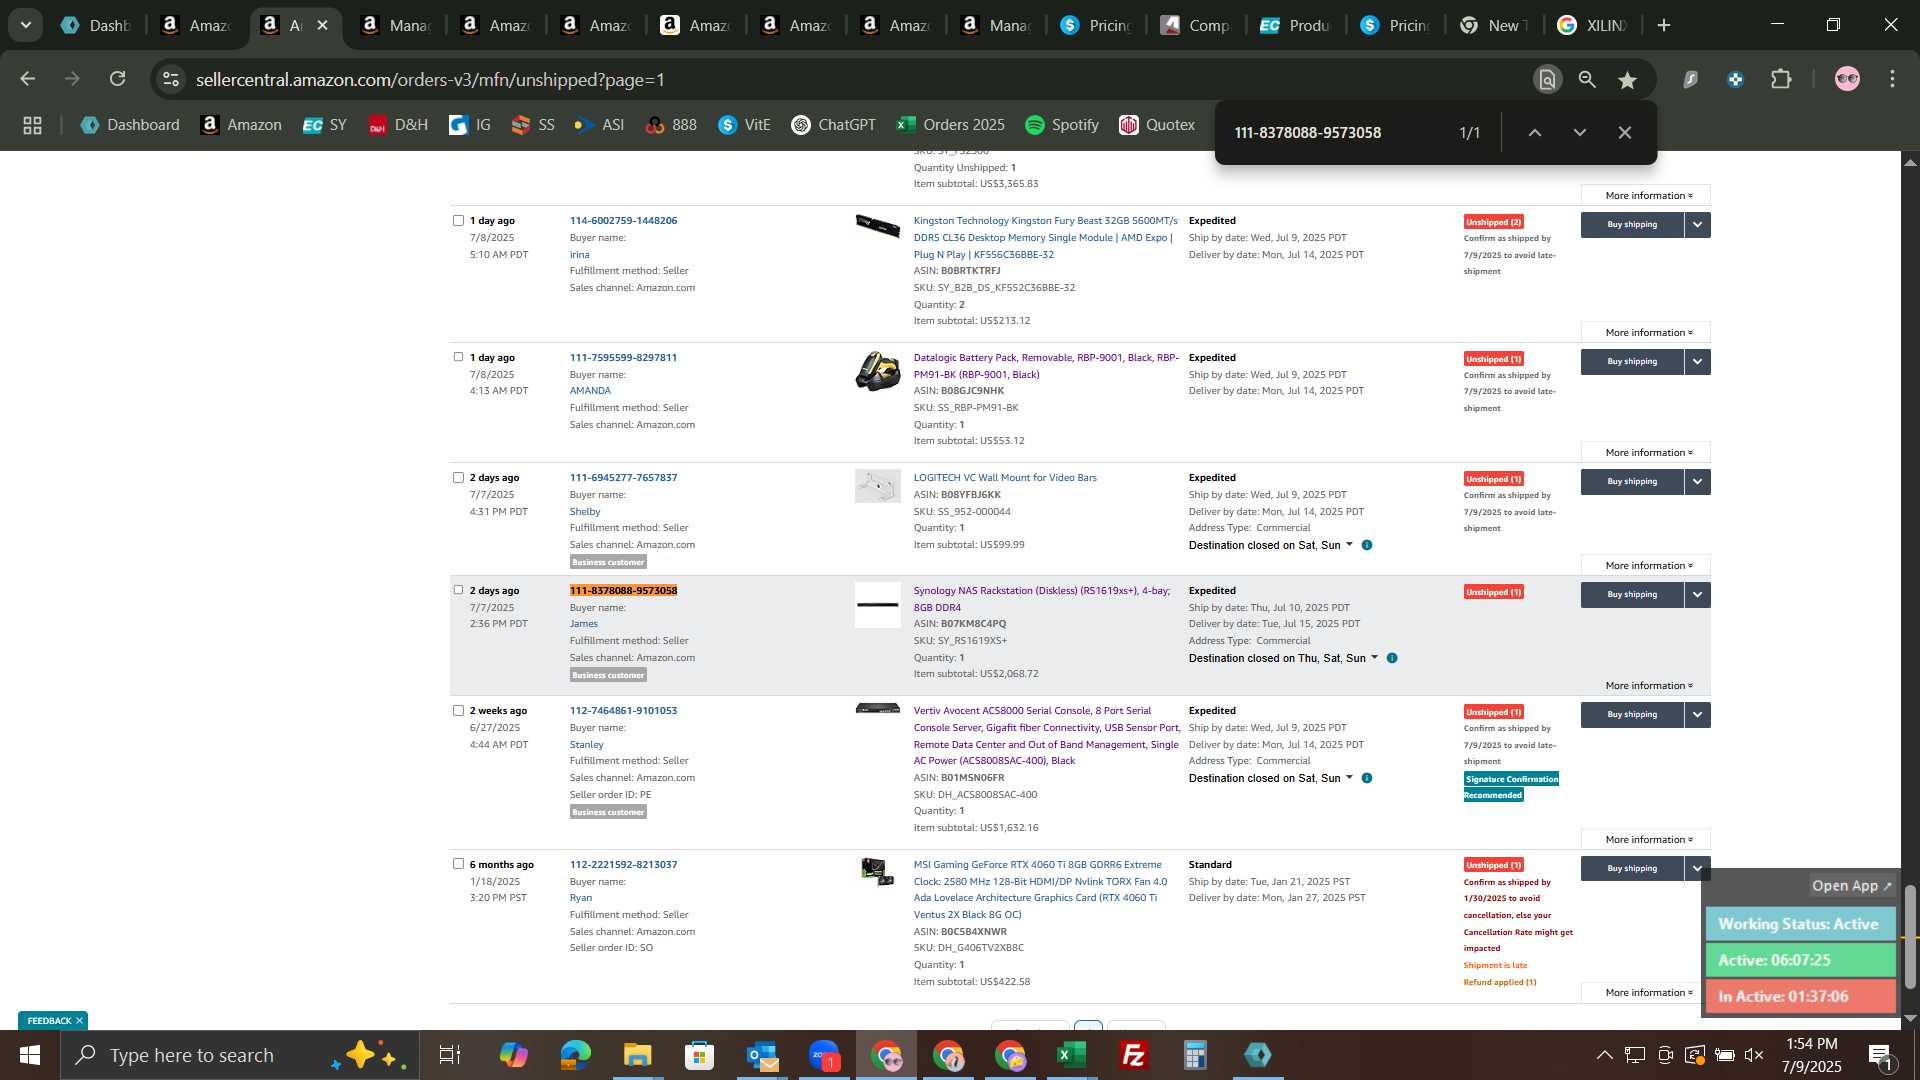Bookmark this page with the star icon
The height and width of the screenshot is (1080, 1920).
1628,79
